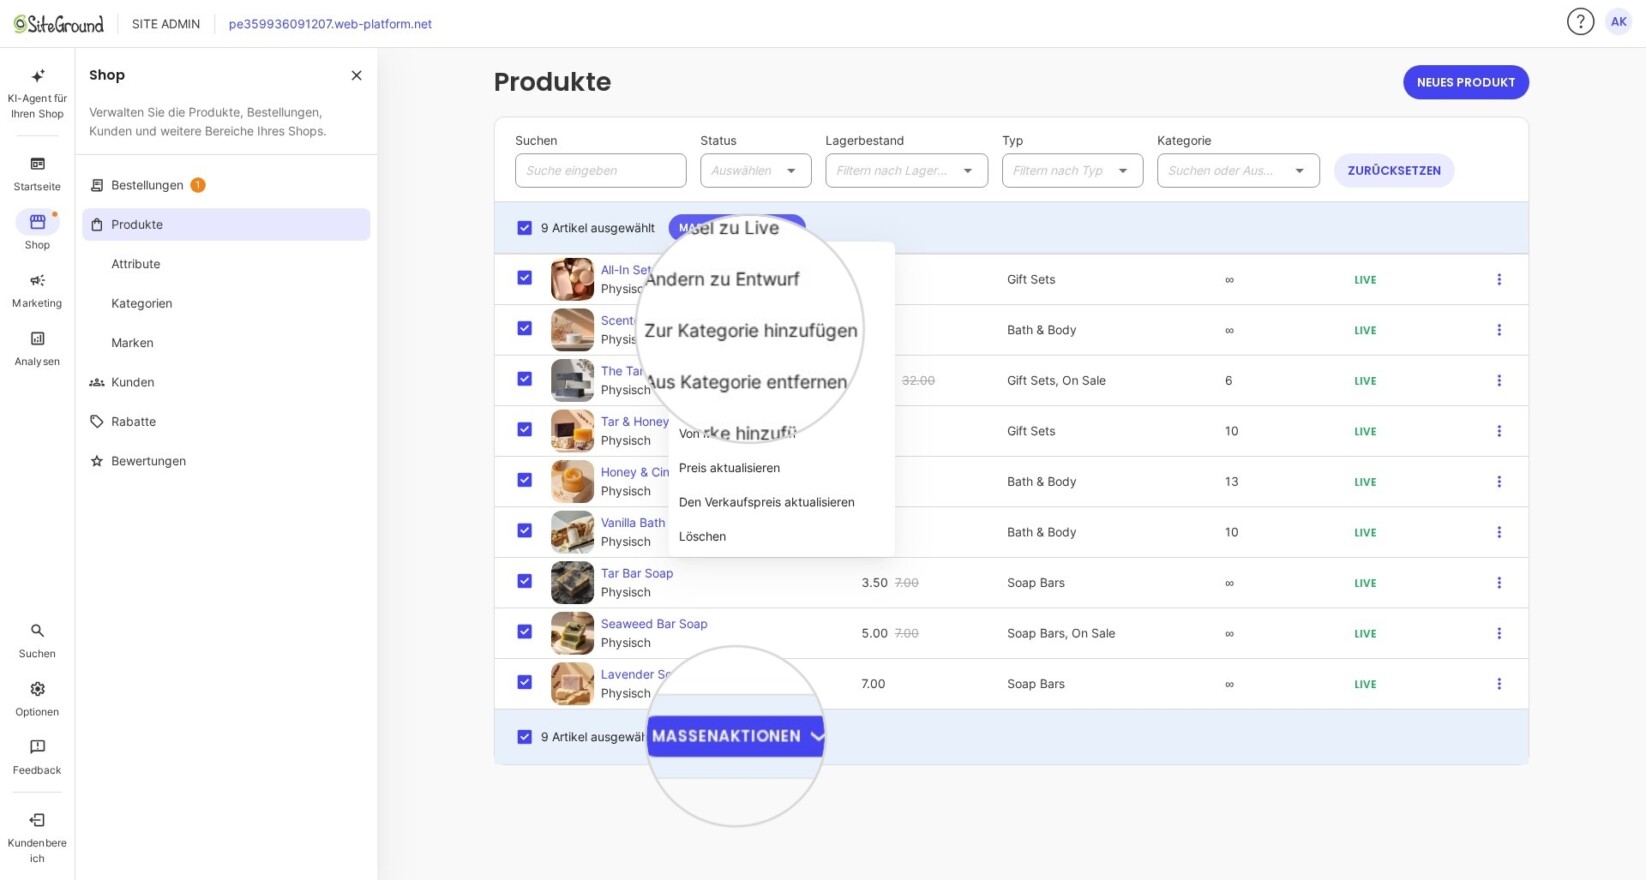The width and height of the screenshot is (1646, 880).
Task: Open the Shop sidebar icon
Action: tap(37, 222)
